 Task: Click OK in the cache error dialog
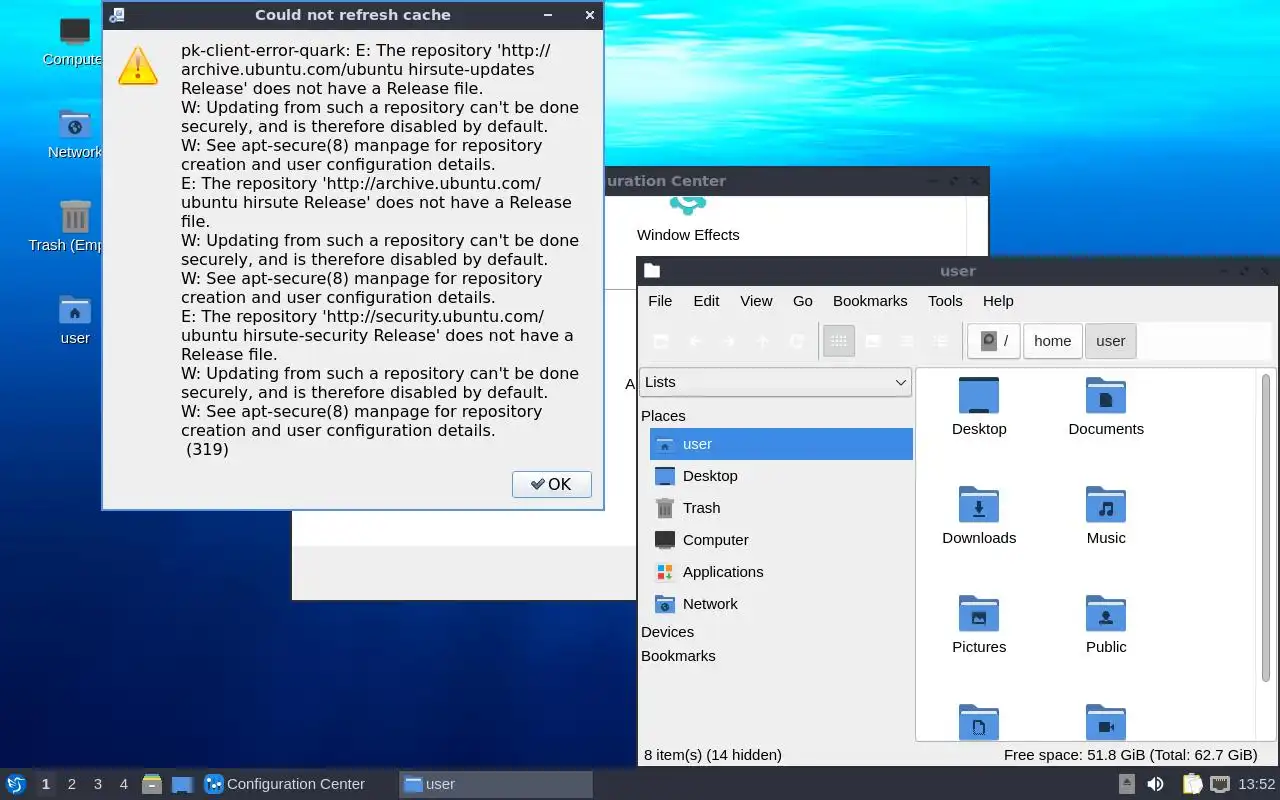(551, 484)
